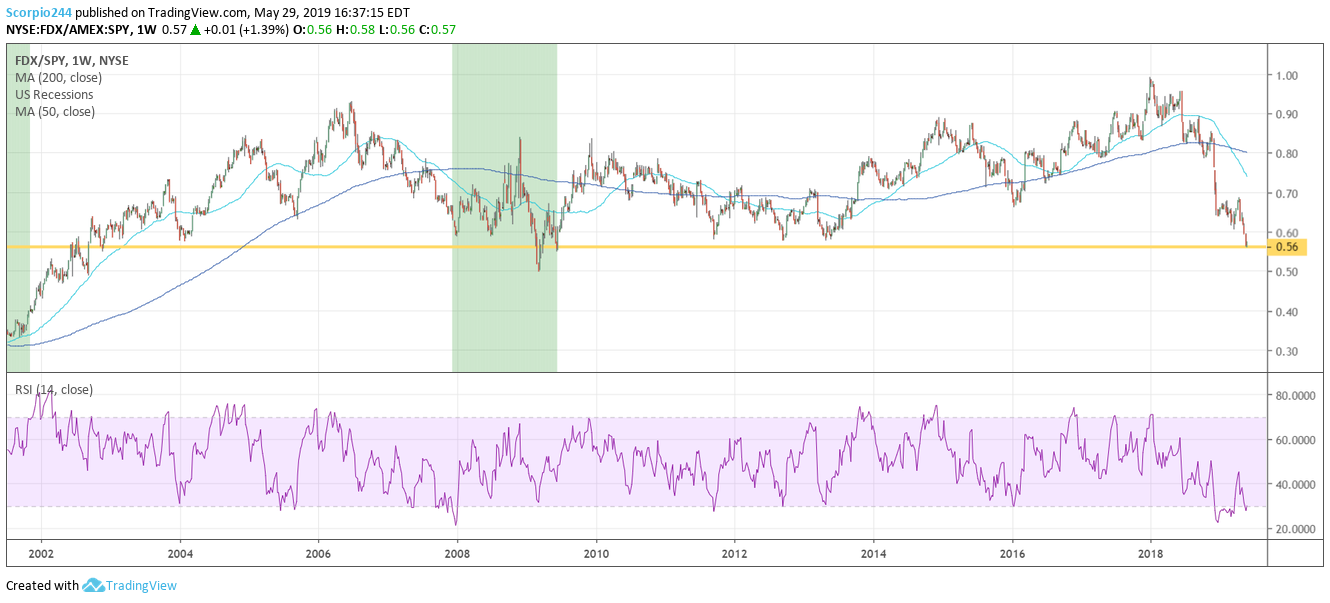Click the TradingView text link at bottom
The height and width of the screenshot is (603, 1330).
pos(140,584)
